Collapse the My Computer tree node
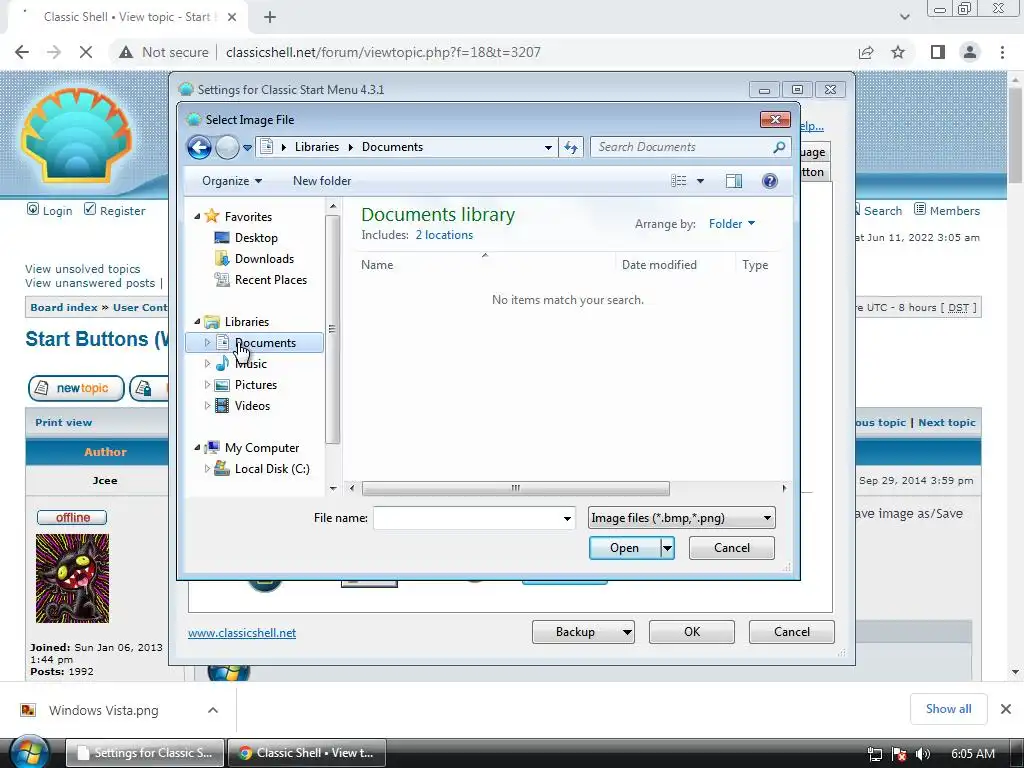This screenshot has width=1024, height=768. pyautogui.click(x=197, y=447)
